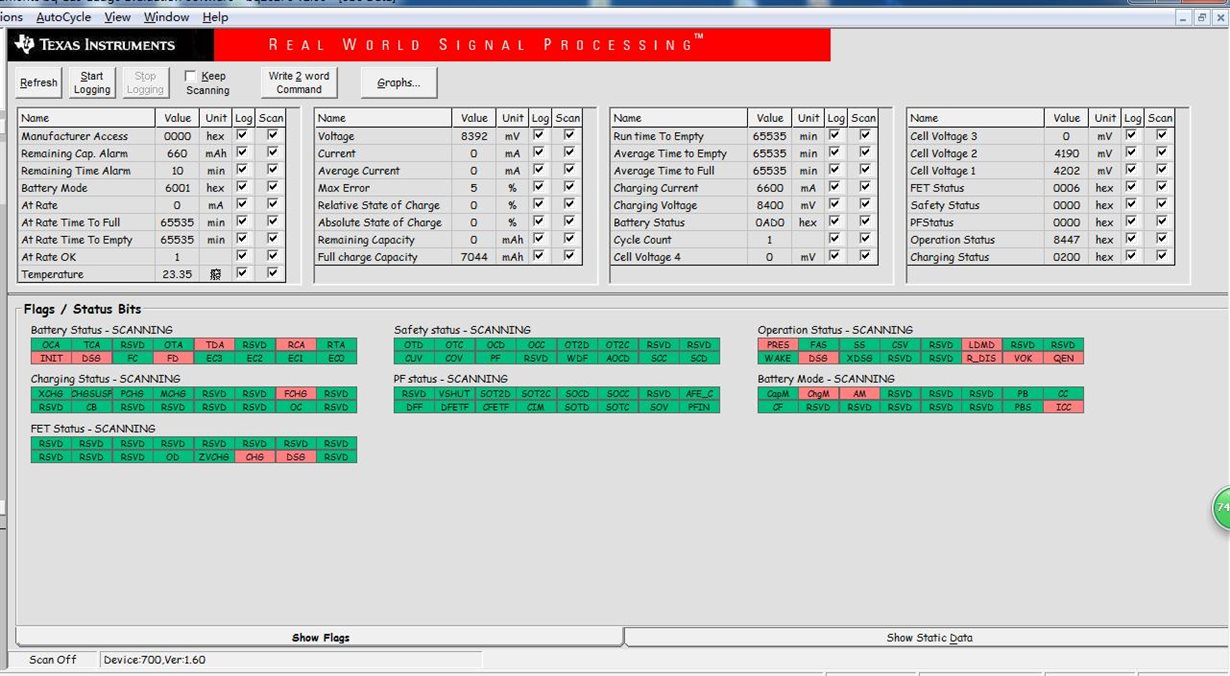Click the Refresh button
This screenshot has width=1230, height=676.
tap(39, 83)
